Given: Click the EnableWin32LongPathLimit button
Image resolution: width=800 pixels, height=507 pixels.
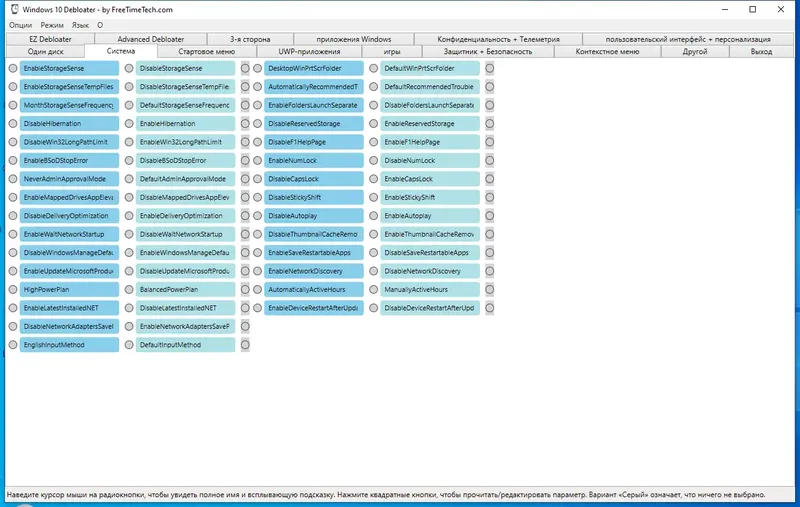Looking at the screenshot, I should (185, 142).
